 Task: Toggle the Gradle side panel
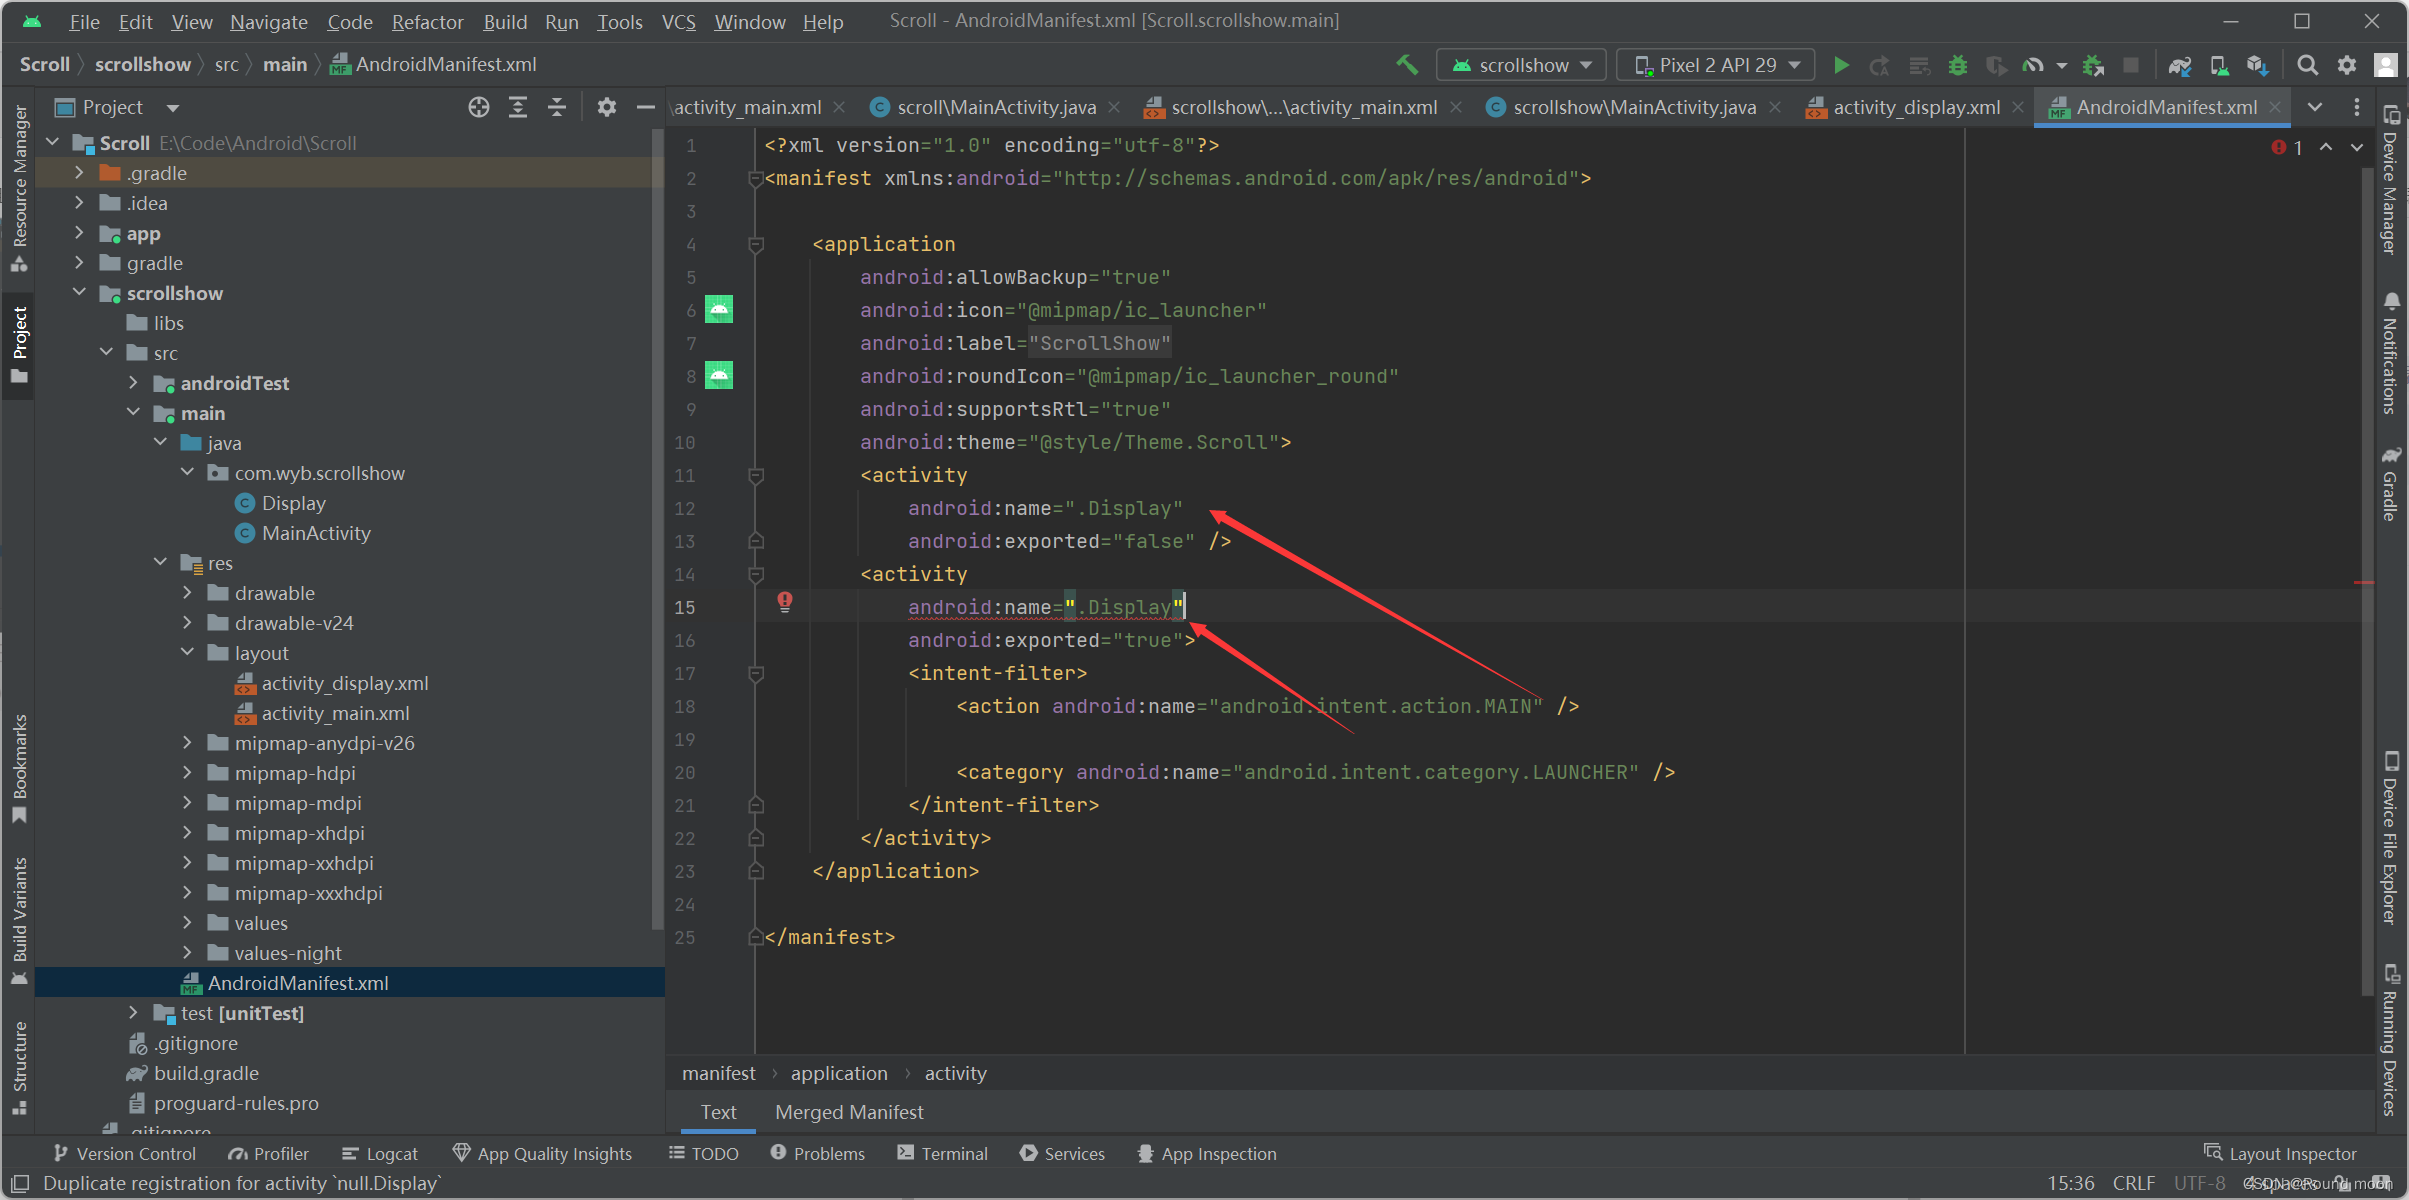pos(2390,484)
